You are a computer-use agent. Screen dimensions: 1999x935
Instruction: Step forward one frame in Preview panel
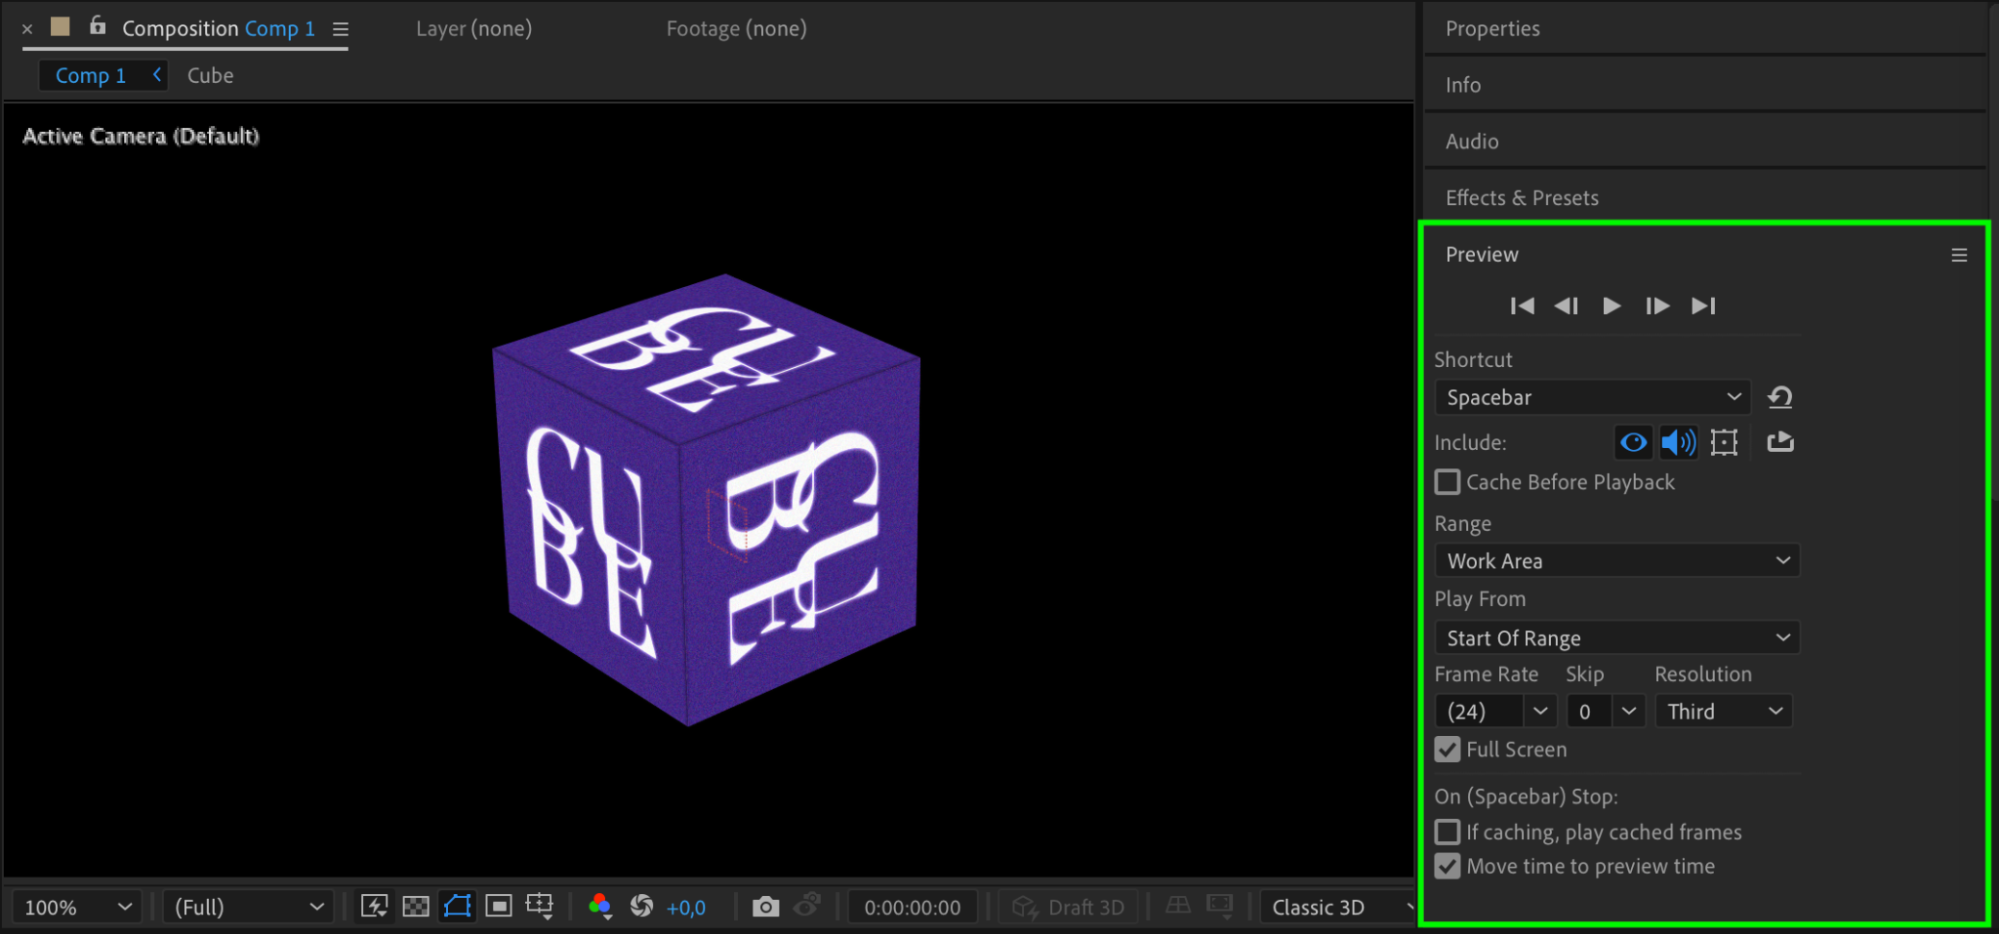1657,306
